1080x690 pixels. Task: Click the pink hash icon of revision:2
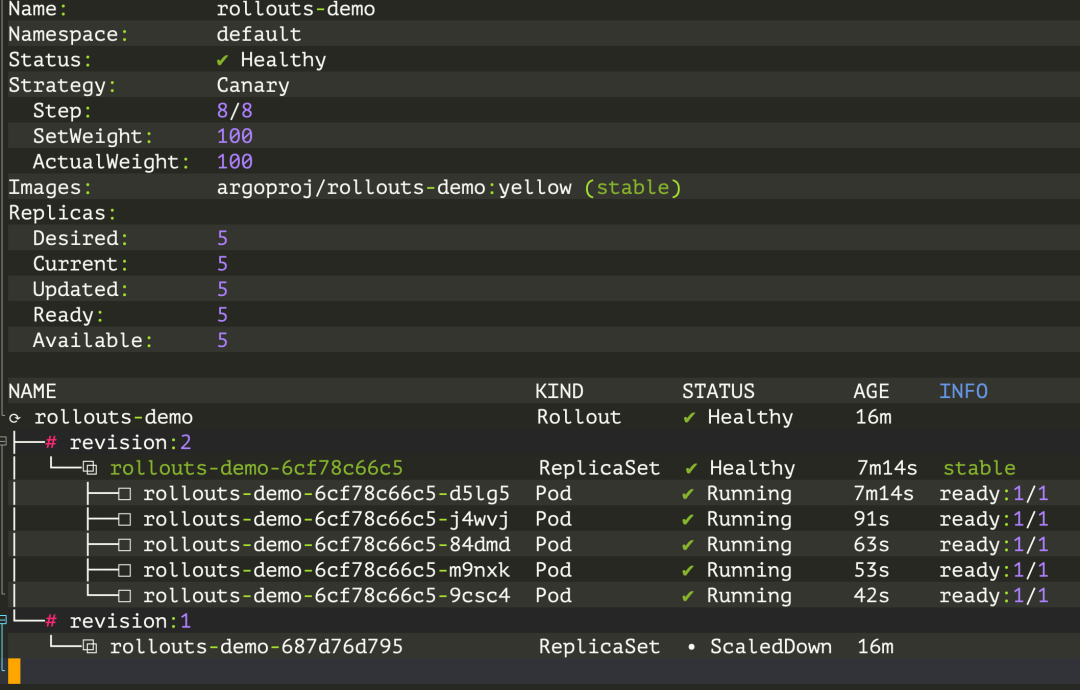(51, 442)
